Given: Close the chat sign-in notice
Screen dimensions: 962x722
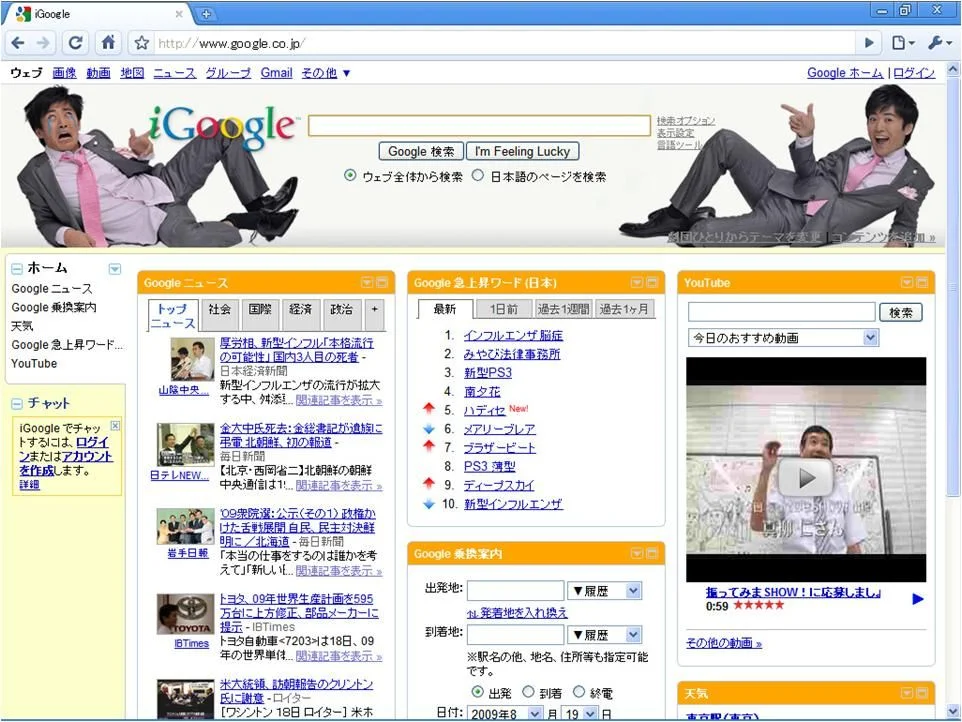Looking at the screenshot, I should coord(115,425).
